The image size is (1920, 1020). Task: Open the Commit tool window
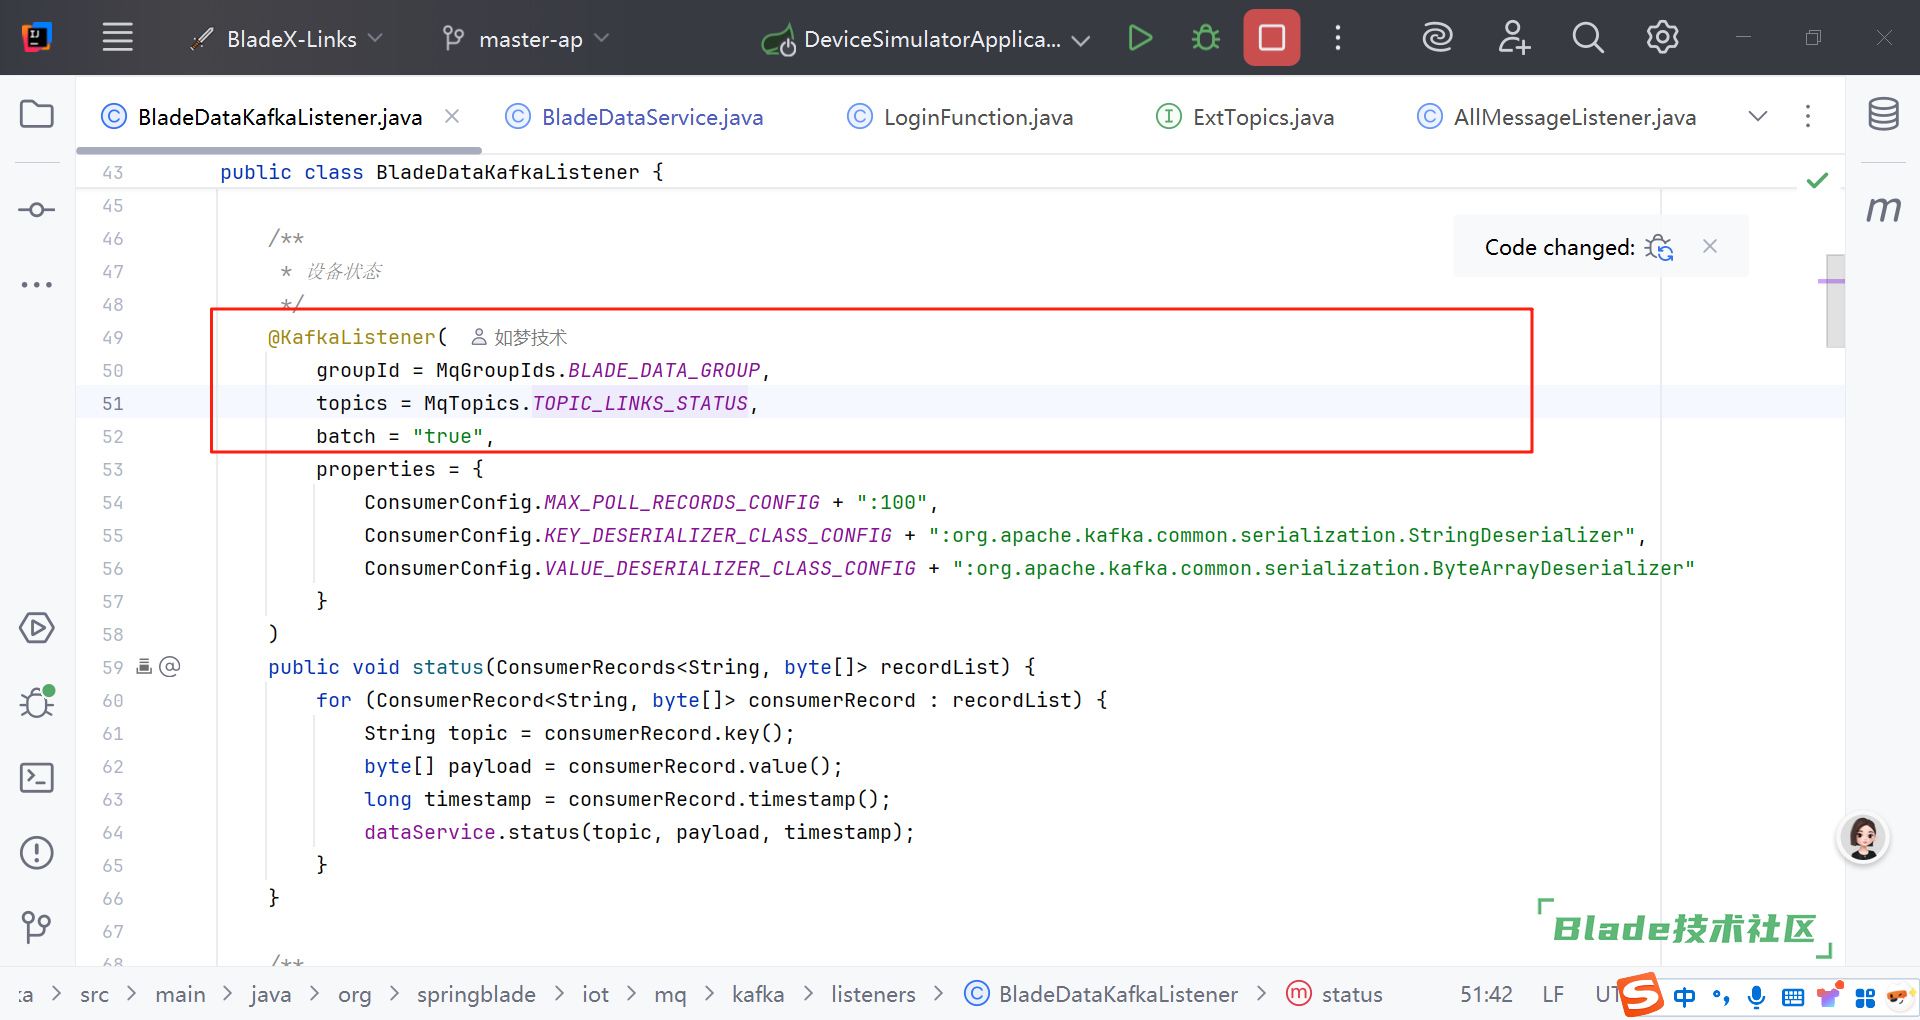click(x=37, y=209)
